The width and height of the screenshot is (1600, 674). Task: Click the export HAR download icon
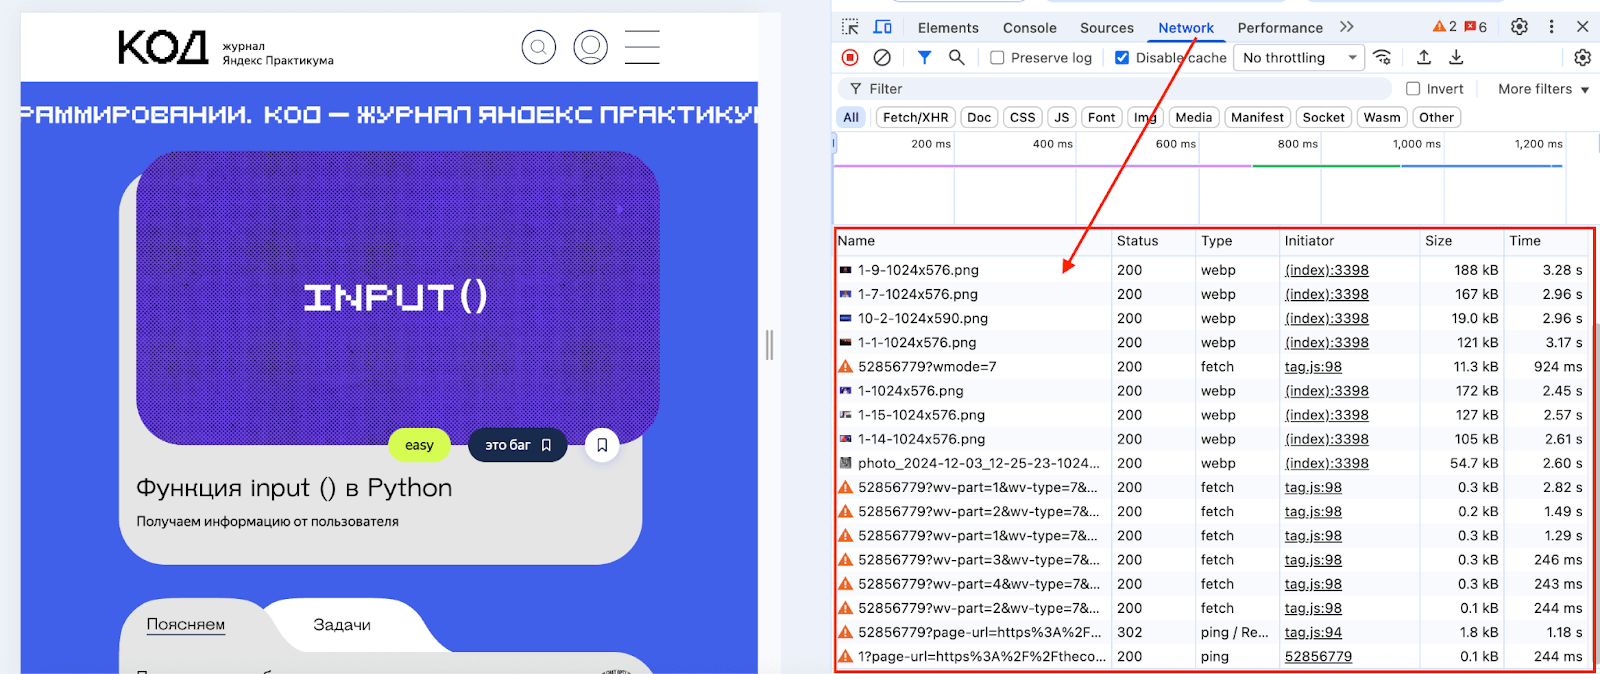tap(1456, 58)
